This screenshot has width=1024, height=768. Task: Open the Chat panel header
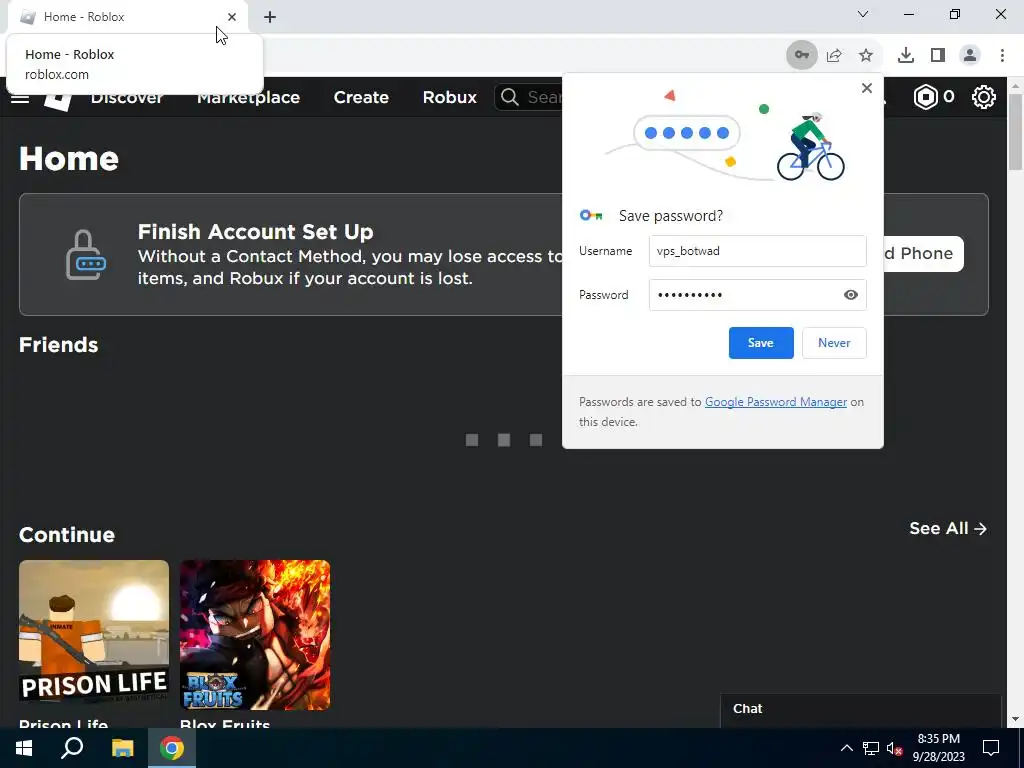tap(860, 709)
